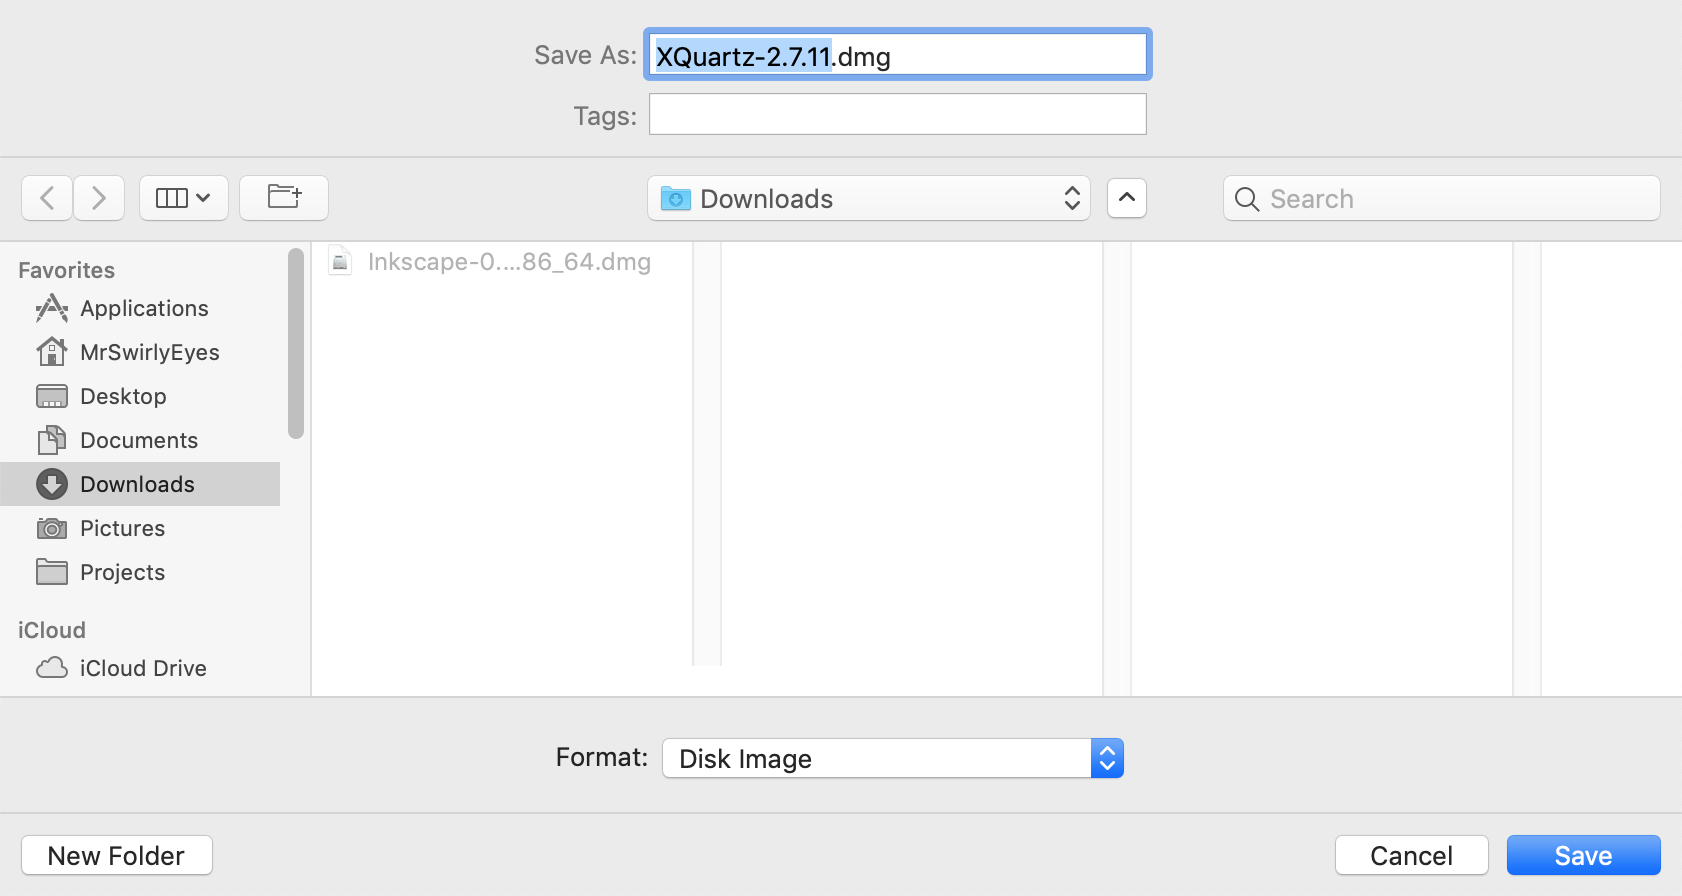Open Documents folder in sidebar
The height and width of the screenshot is (896, 1682).
(139, 441)
